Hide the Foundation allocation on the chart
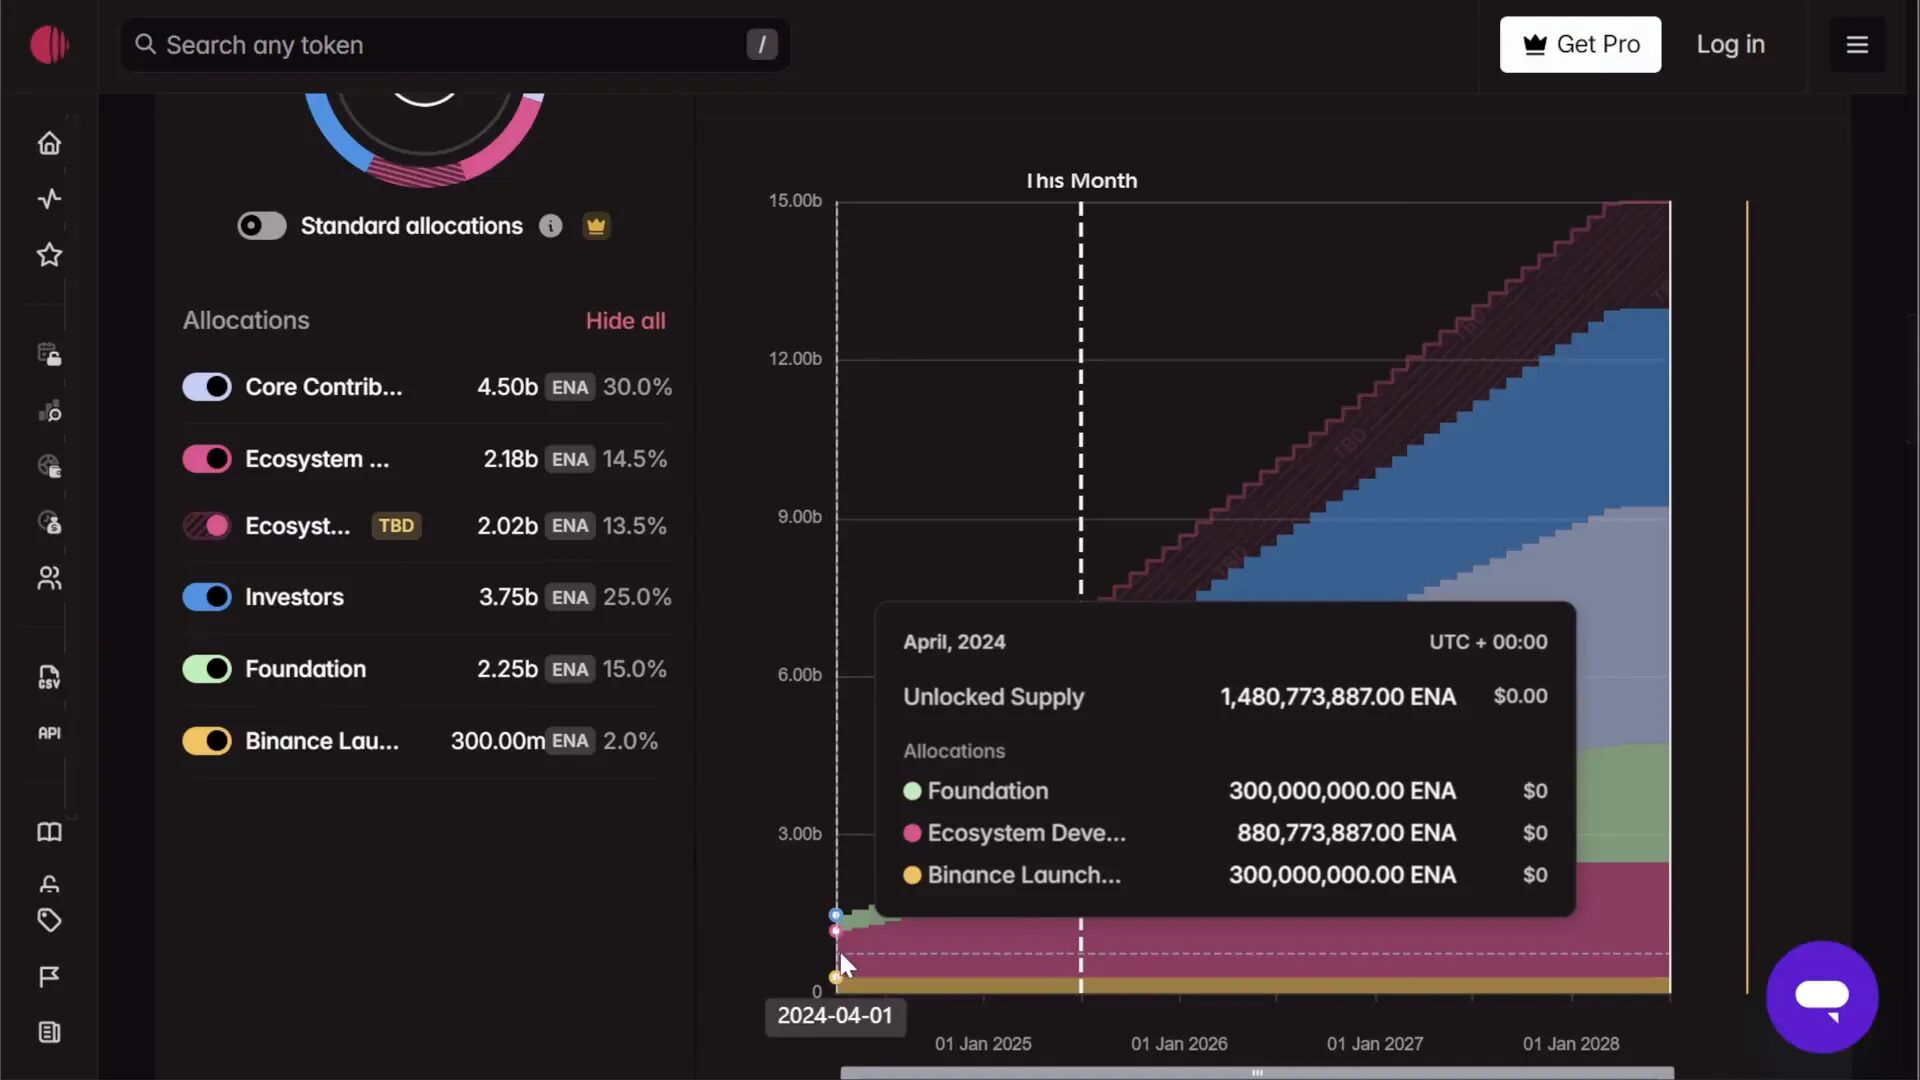Image resolution: width=1920 pixels, height=1080 pixels. (206, 669)
